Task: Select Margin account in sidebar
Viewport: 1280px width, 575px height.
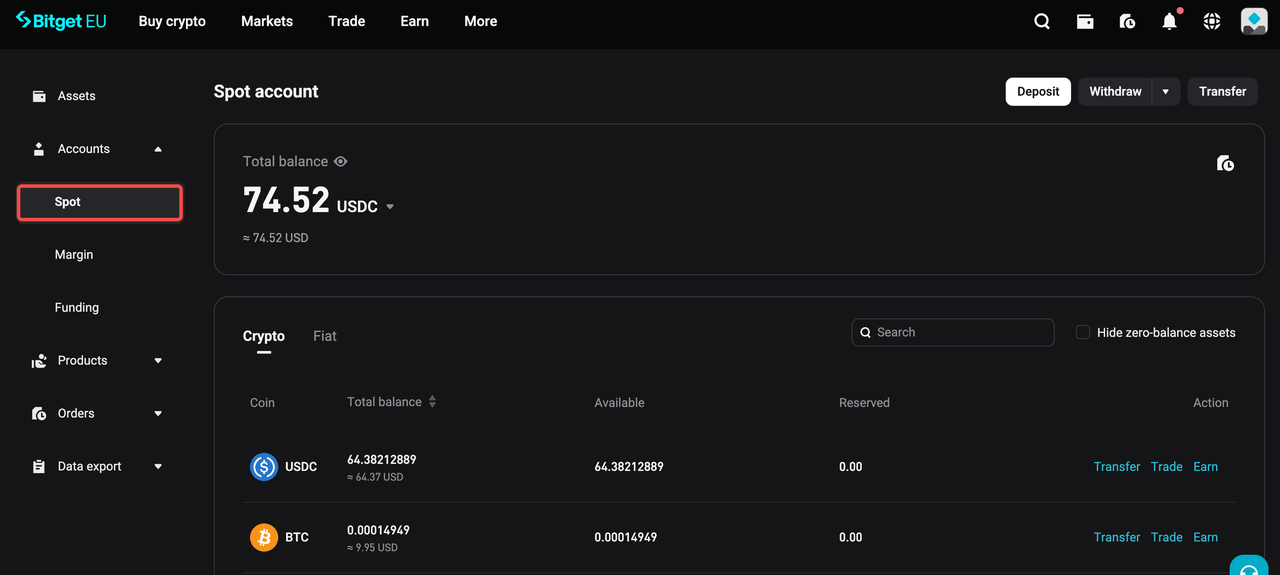Action: pos(74,255)
